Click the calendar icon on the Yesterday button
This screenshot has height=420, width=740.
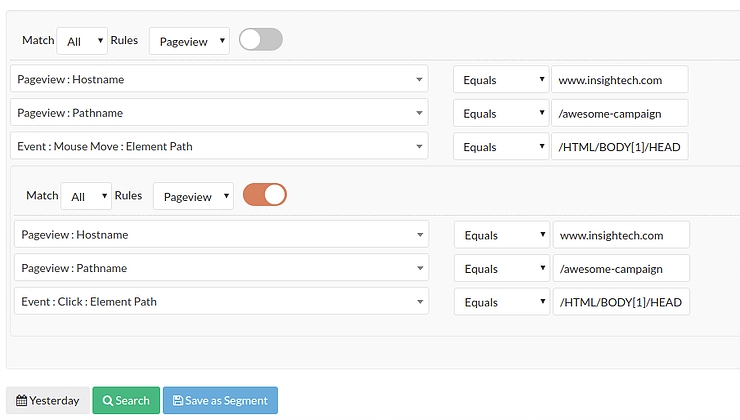pos(21,401)
